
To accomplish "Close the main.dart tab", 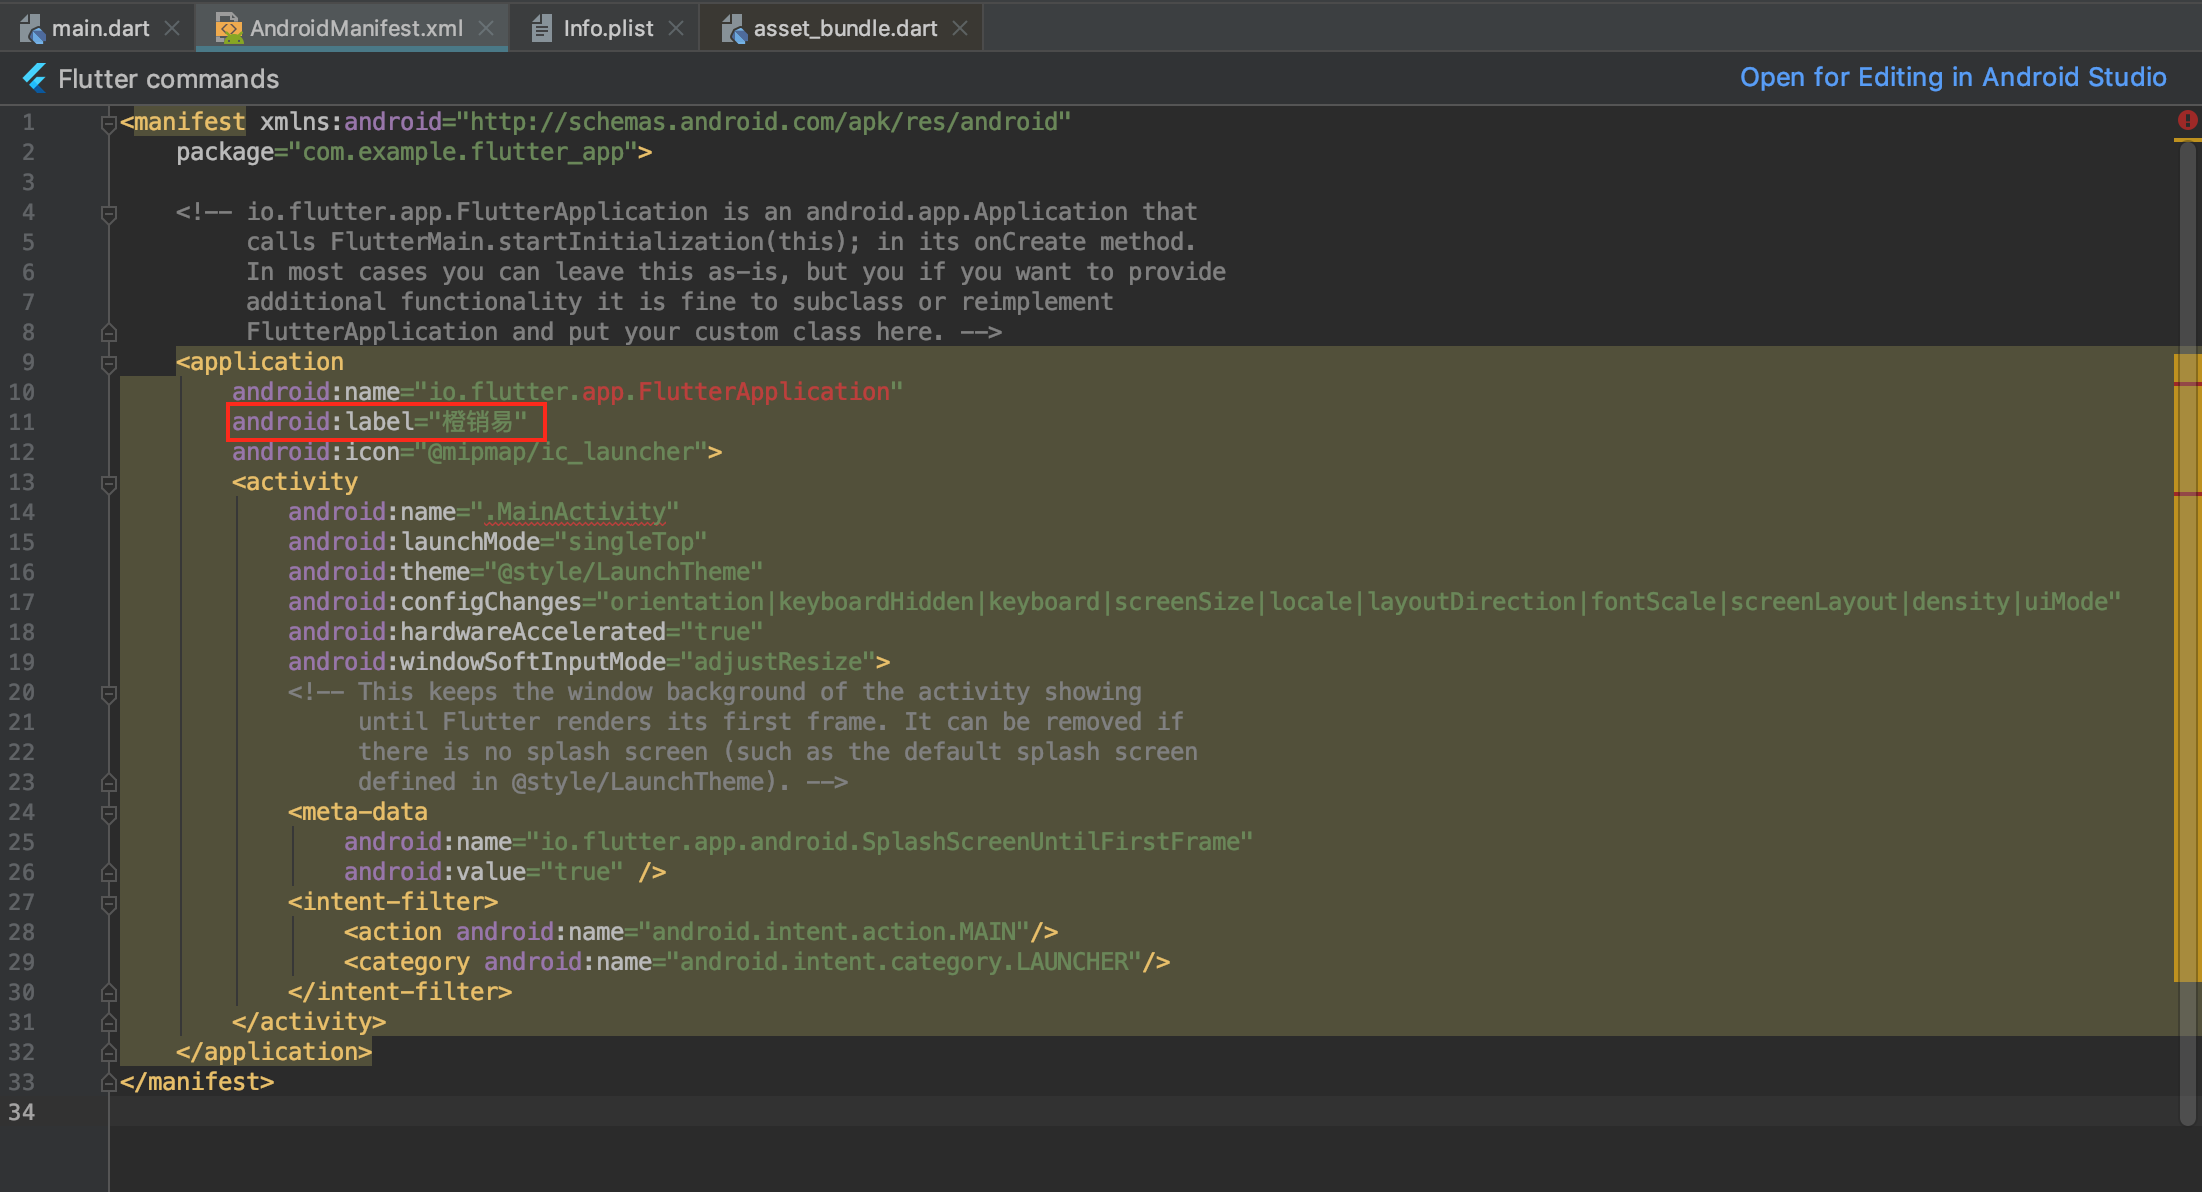I will 172,28.
